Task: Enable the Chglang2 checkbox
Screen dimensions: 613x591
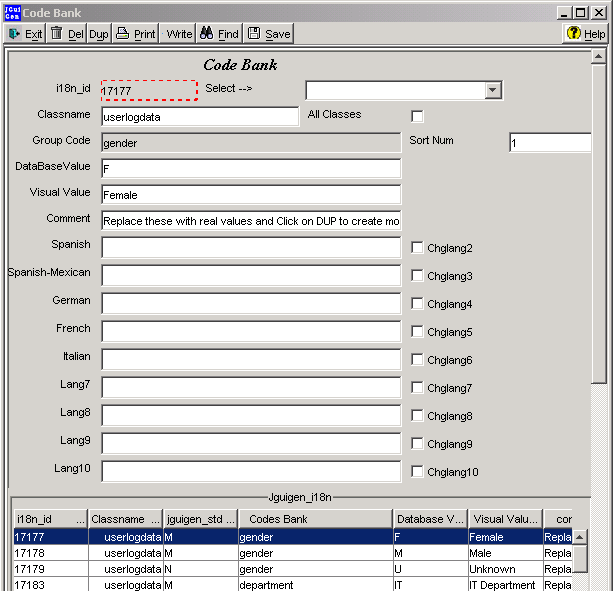Action: point(417,247)
